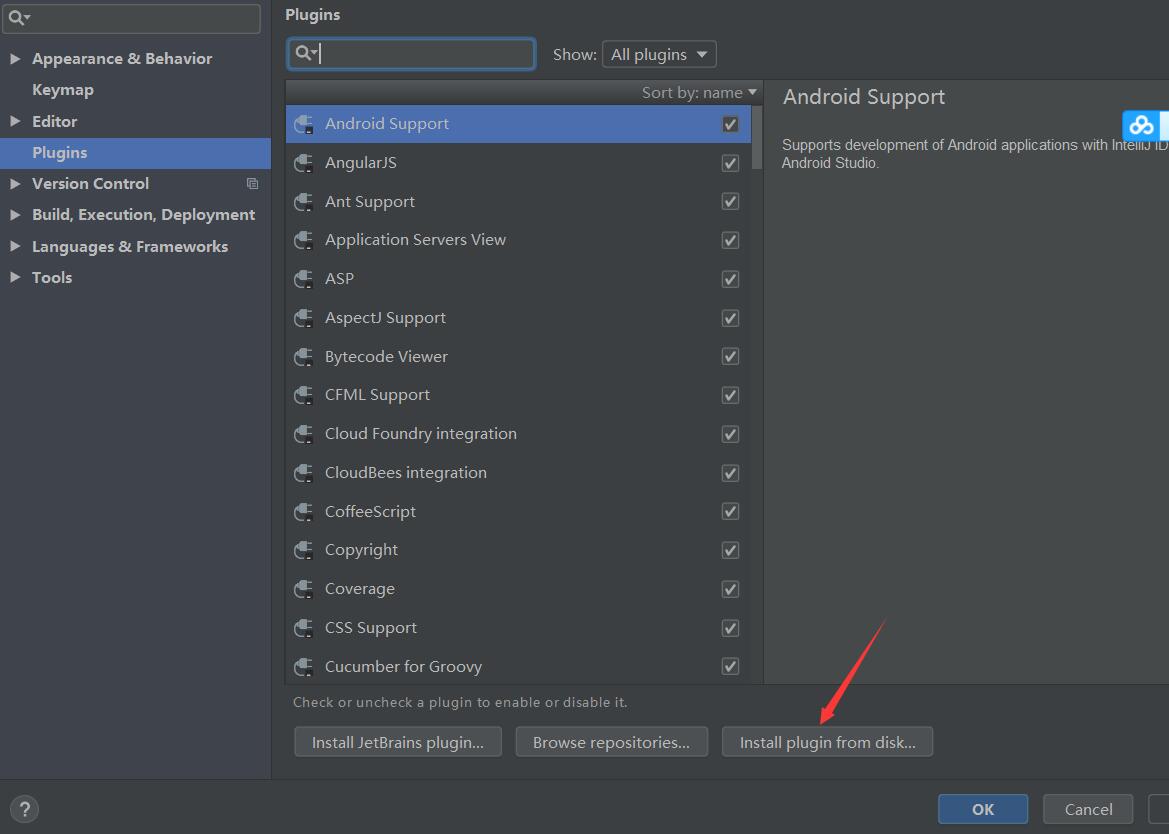Screen dimensions: 1169x834
Task: Open Version Control settings
Action: [x=90, y=183]
